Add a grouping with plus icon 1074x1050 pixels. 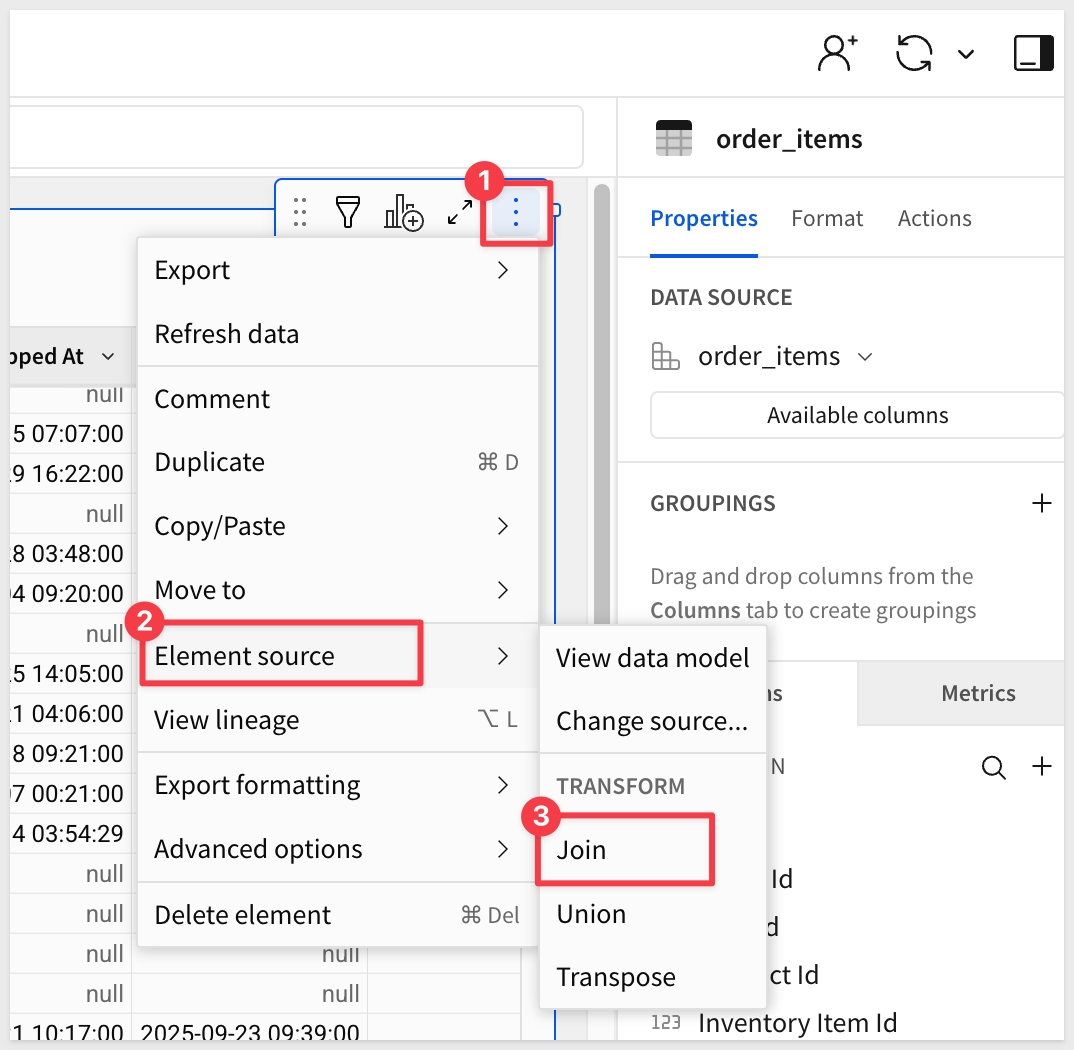(x=1042, y=503)
